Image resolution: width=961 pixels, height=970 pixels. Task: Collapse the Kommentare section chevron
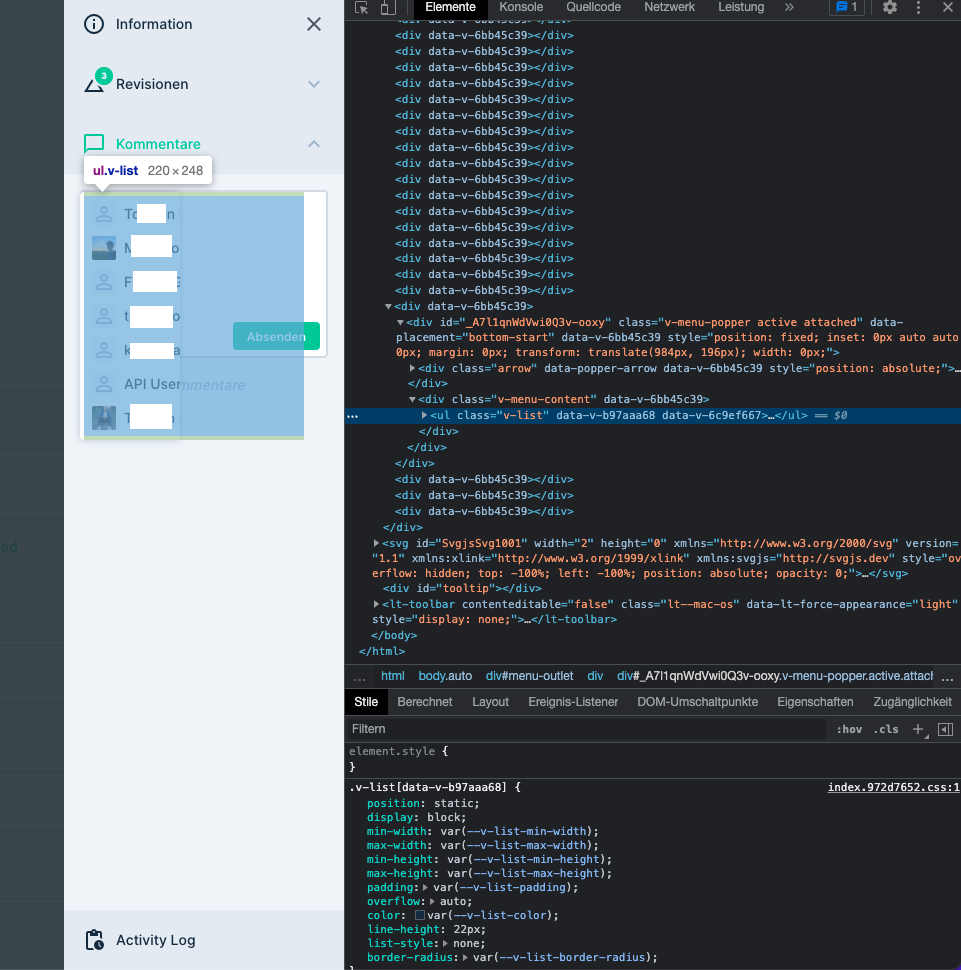(314, 144)
